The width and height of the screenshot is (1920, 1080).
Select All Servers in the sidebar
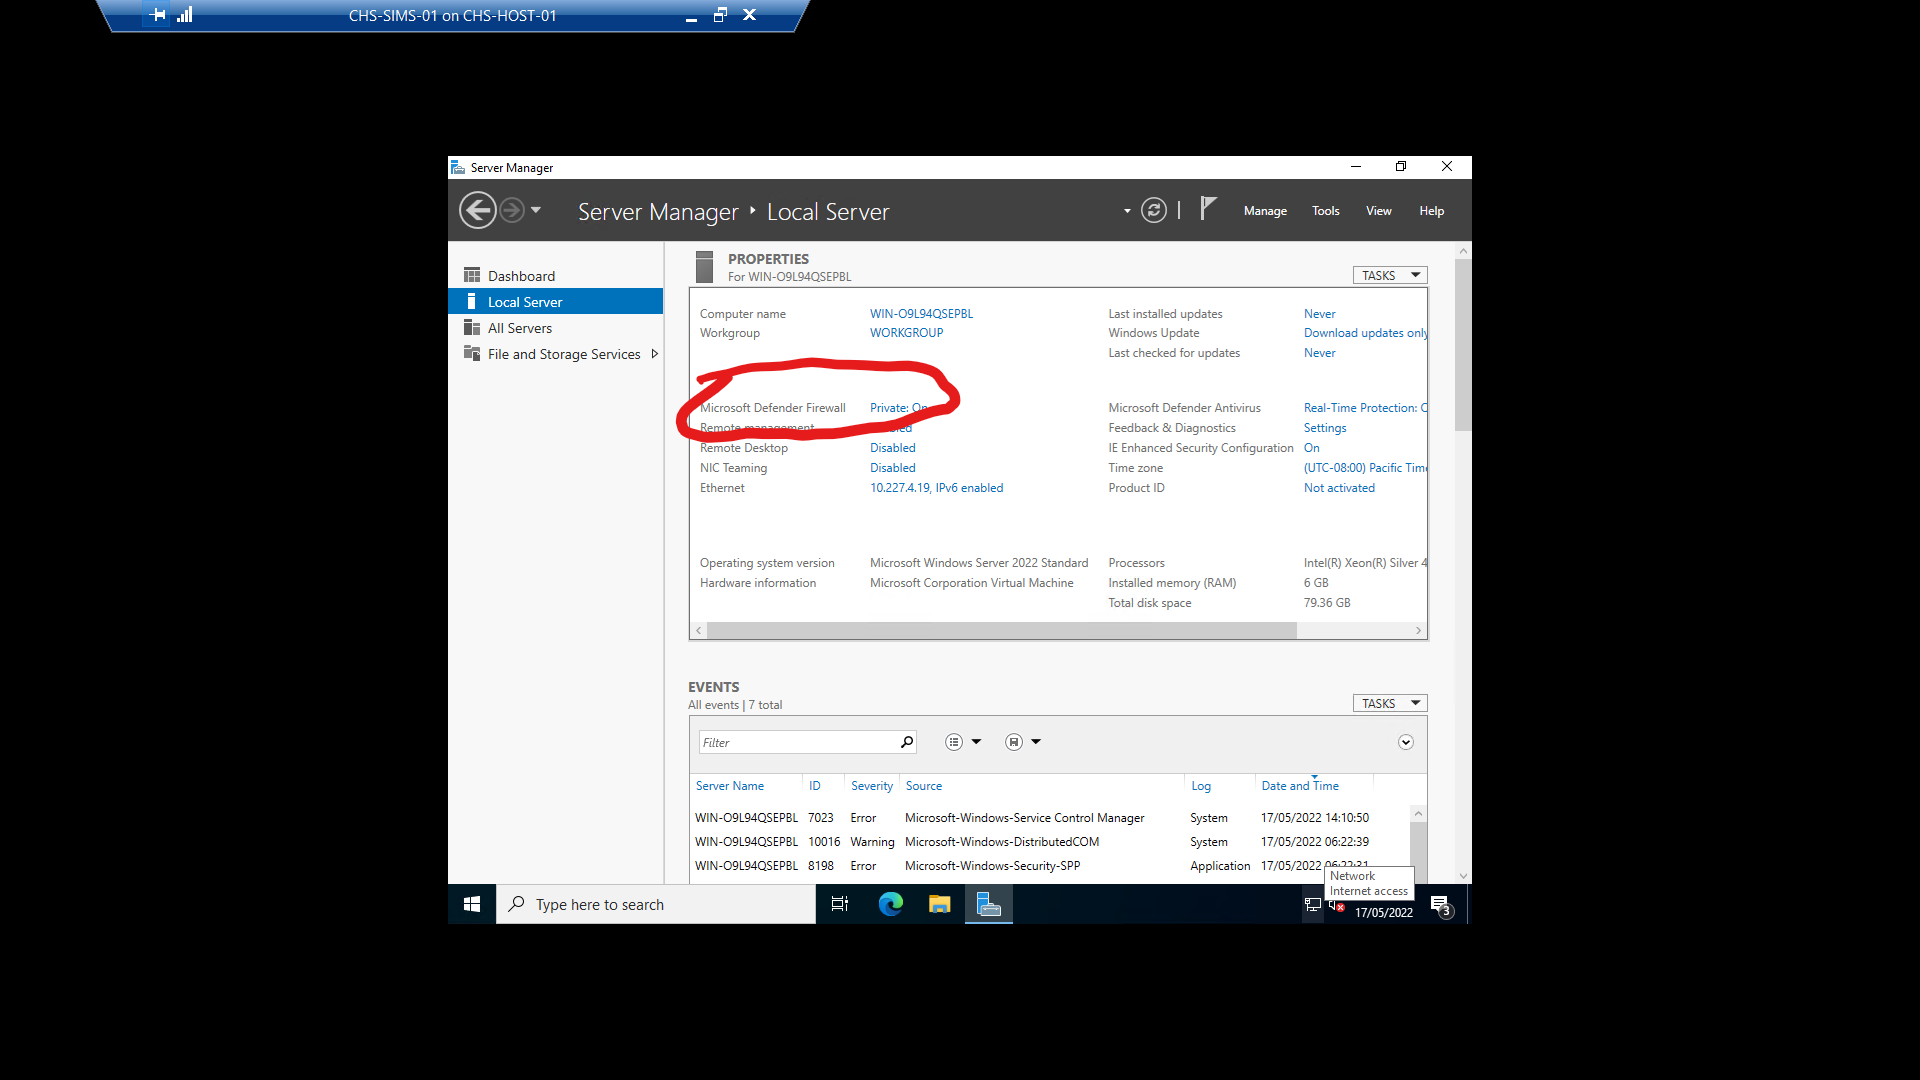[x=520, y=328]
